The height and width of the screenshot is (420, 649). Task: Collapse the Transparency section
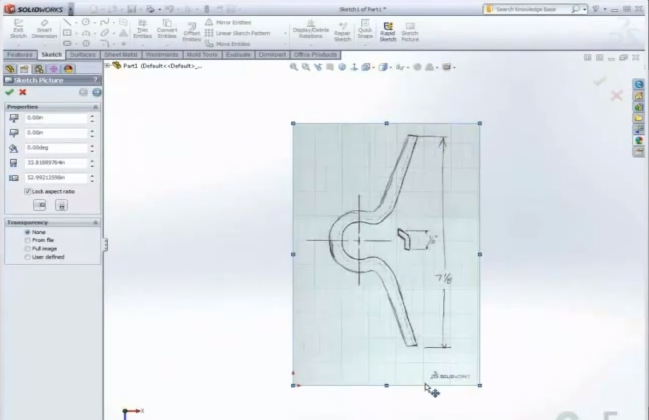pos(95,223)
